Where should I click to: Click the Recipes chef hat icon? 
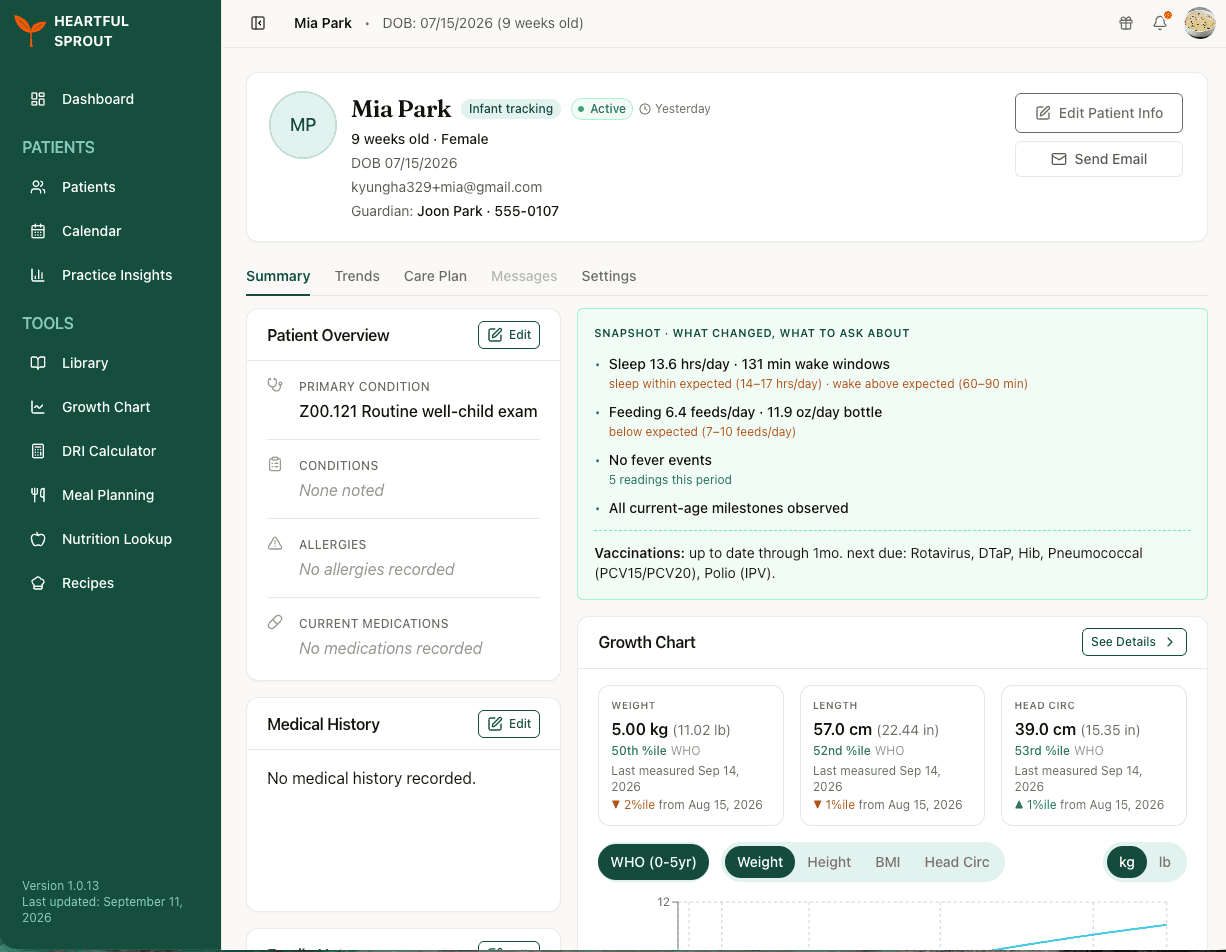point(38,583)
